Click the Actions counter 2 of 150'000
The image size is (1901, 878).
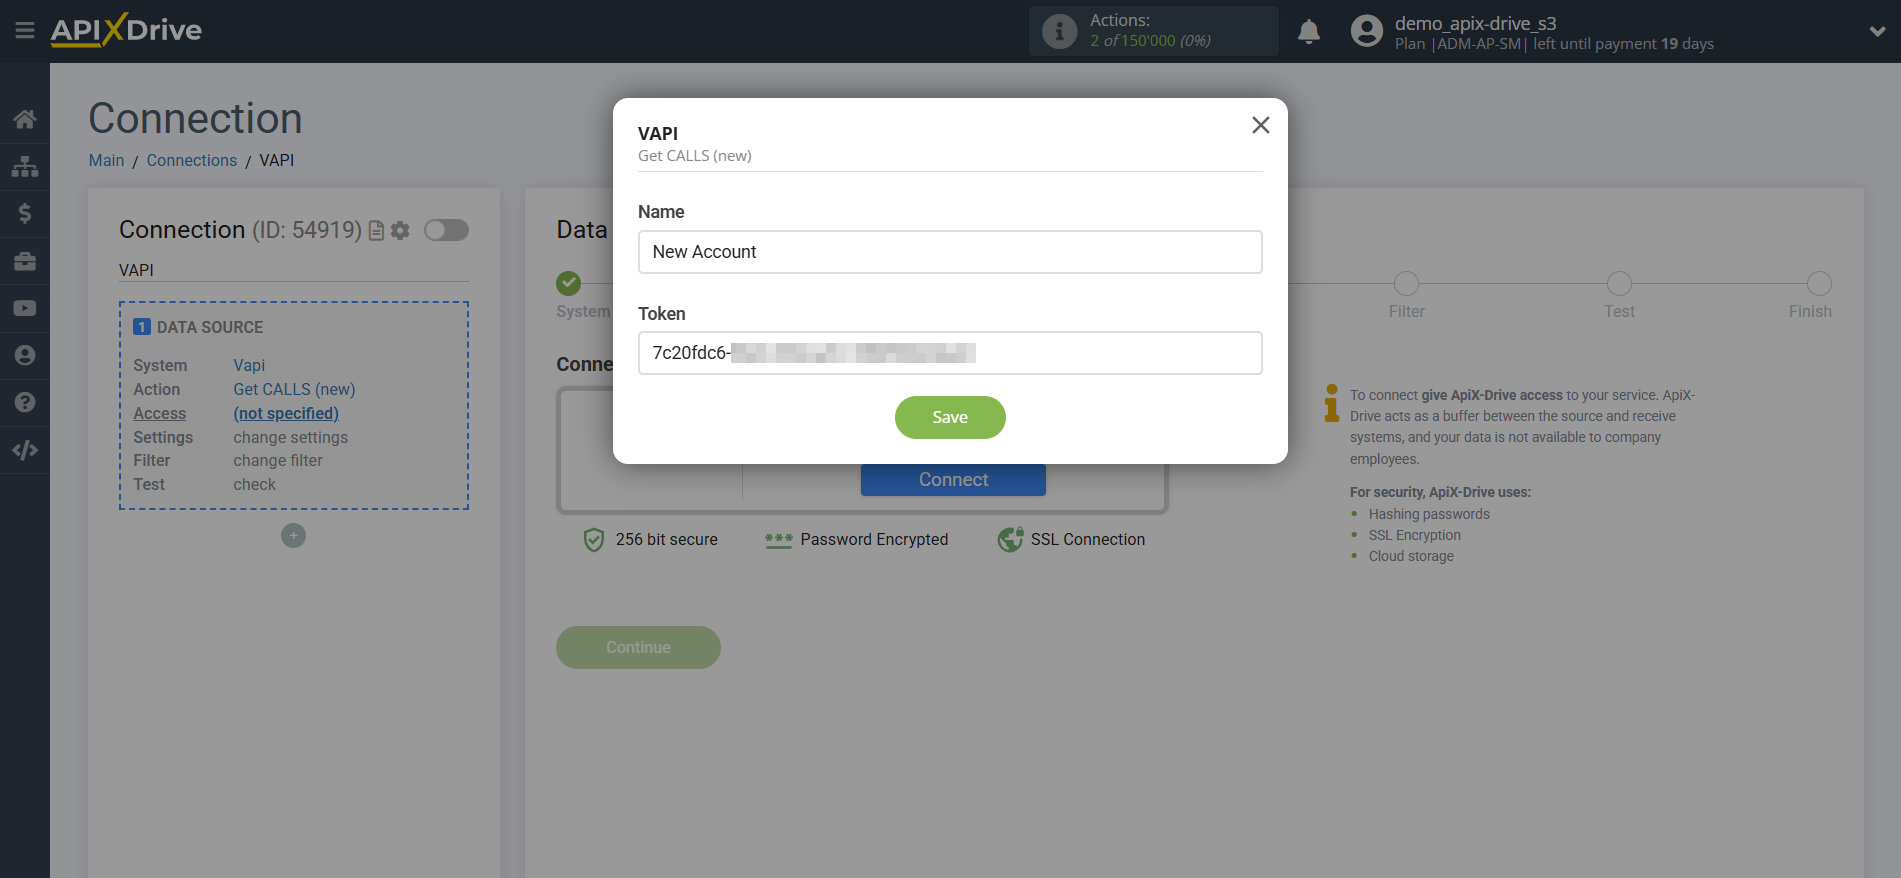point(1150,41)
